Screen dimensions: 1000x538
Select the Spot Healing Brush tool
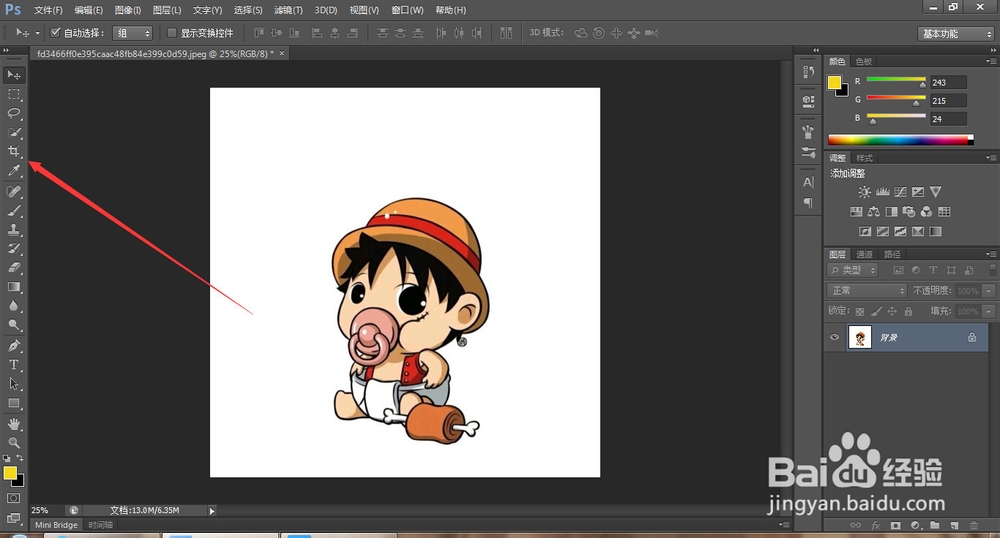13,191
